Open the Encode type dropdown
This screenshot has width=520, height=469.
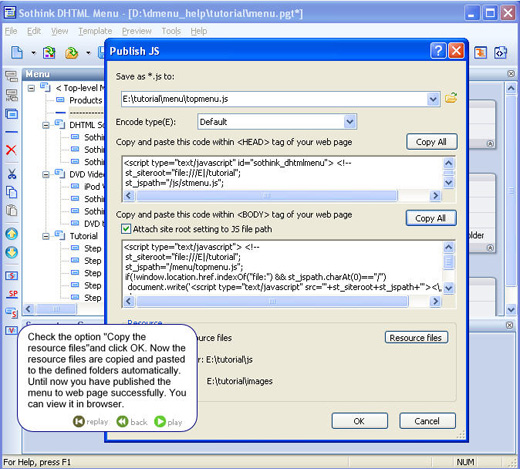coord(350,122)
